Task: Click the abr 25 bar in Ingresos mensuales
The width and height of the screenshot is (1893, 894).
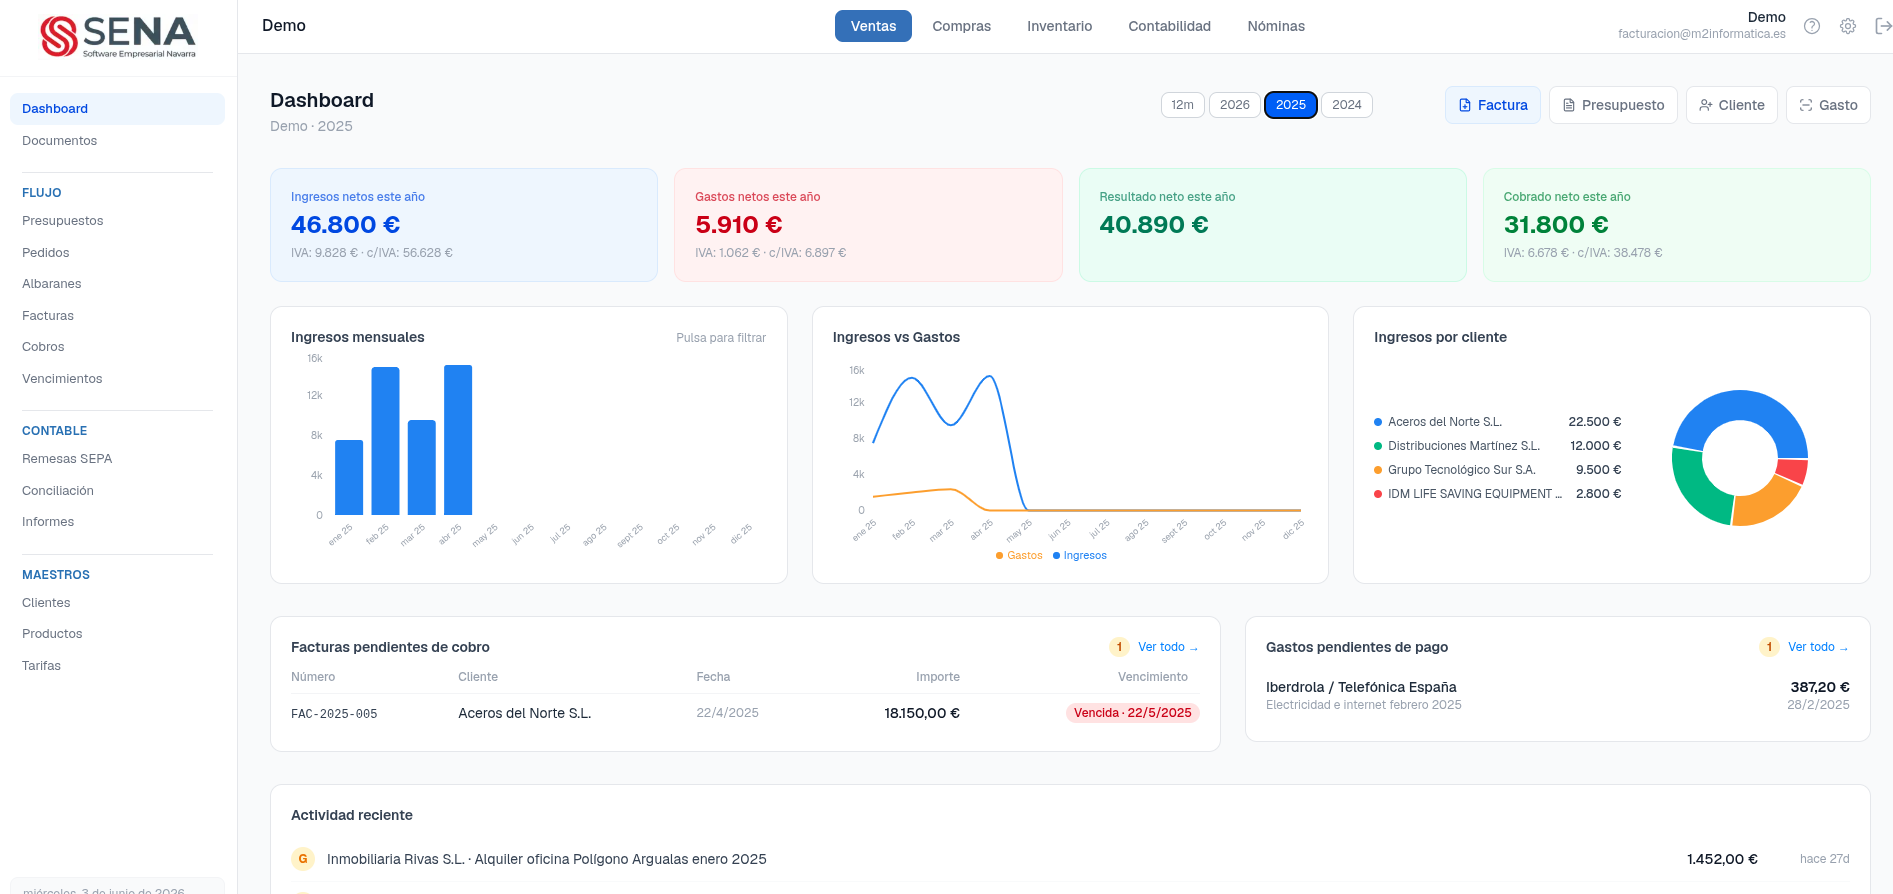Action: coord(458,440)
